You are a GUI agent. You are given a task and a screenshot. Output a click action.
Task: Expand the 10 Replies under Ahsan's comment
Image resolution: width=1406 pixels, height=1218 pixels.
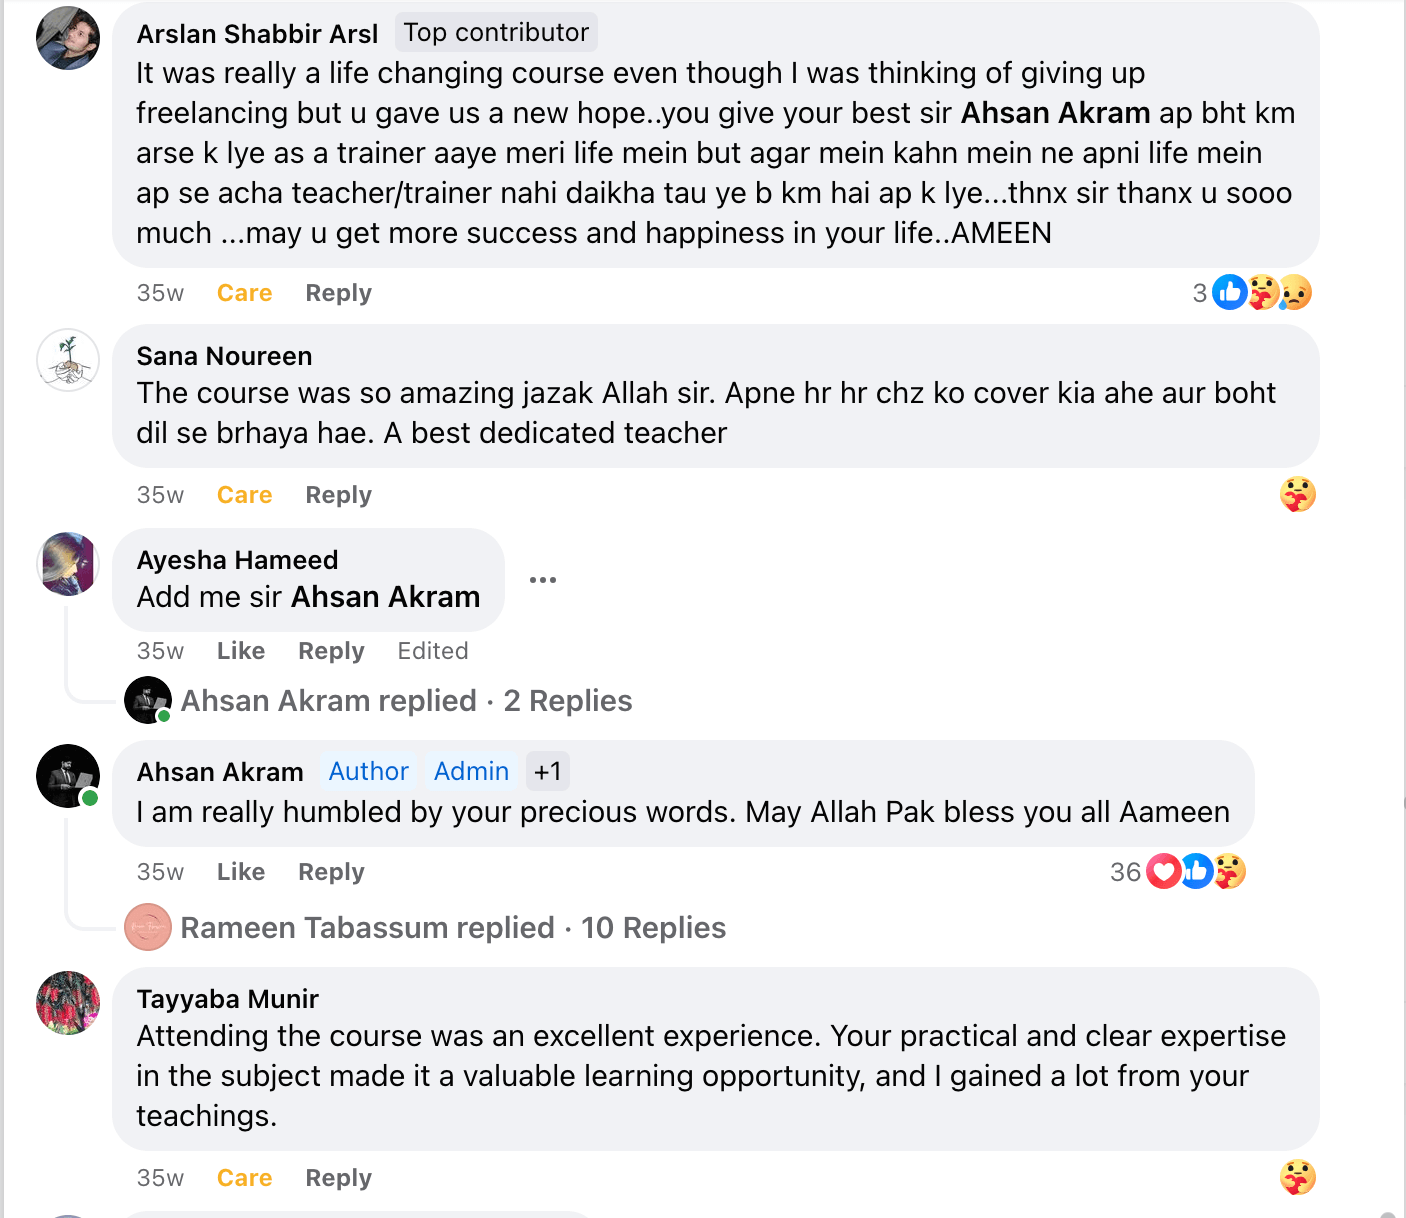tap(654, 927)
